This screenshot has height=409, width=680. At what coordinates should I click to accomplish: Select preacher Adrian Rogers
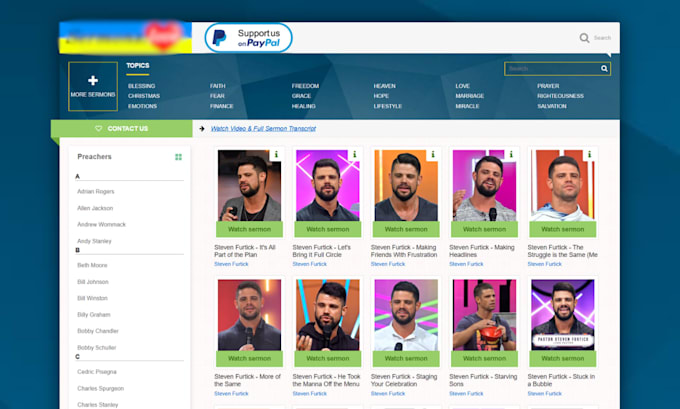96,191
